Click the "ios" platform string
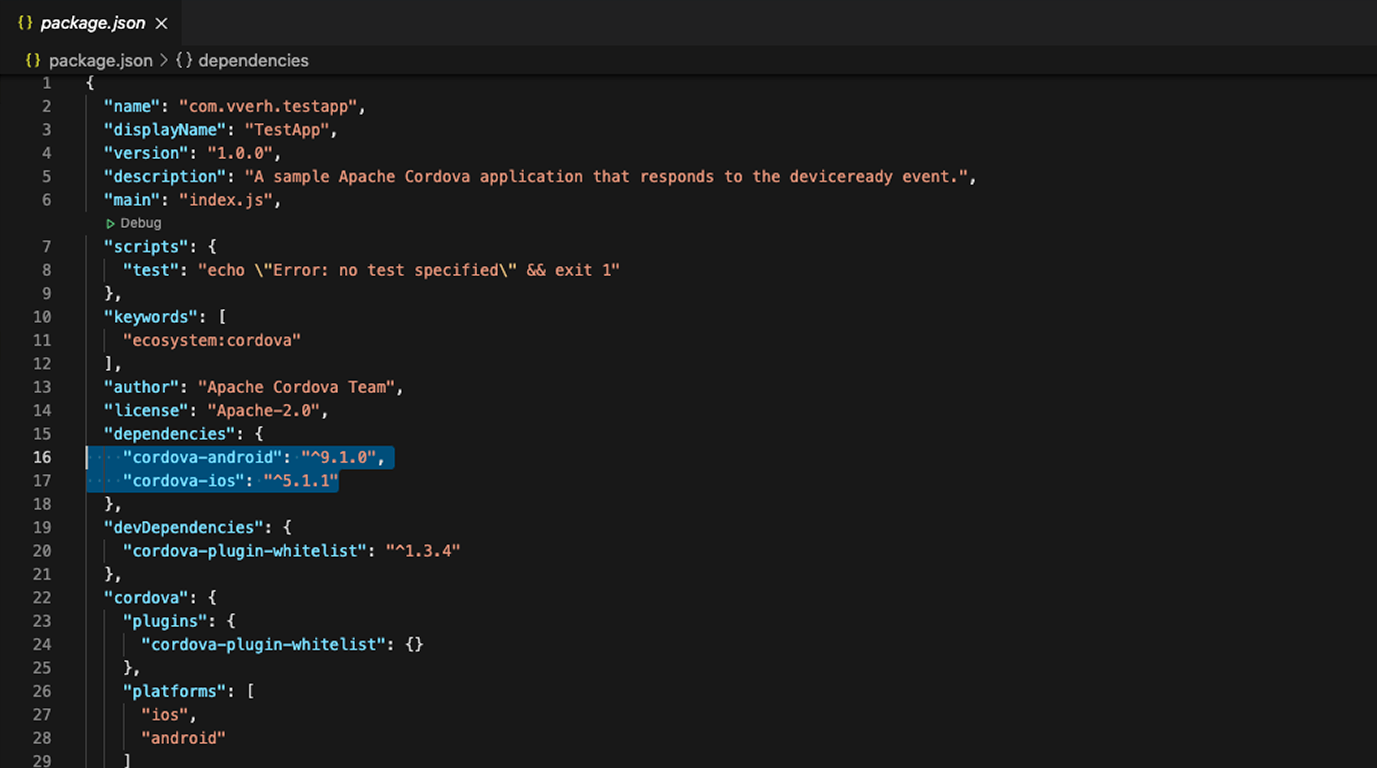 click(x=164, y=714)
